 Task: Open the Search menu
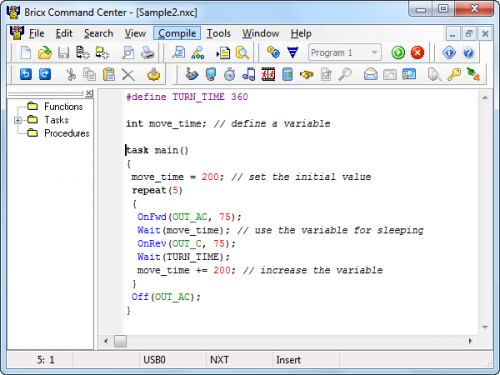[x=98, y=33]
